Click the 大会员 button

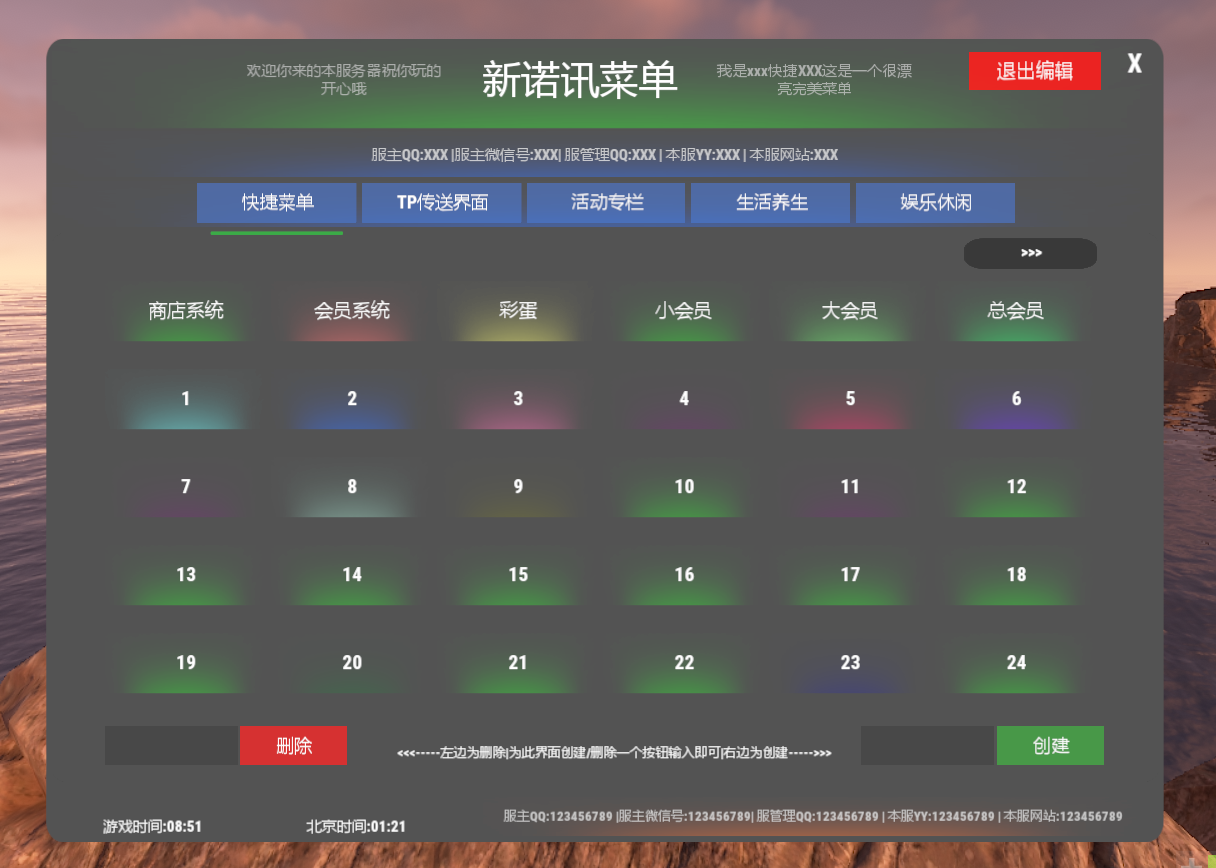click(x=850, y=312)
